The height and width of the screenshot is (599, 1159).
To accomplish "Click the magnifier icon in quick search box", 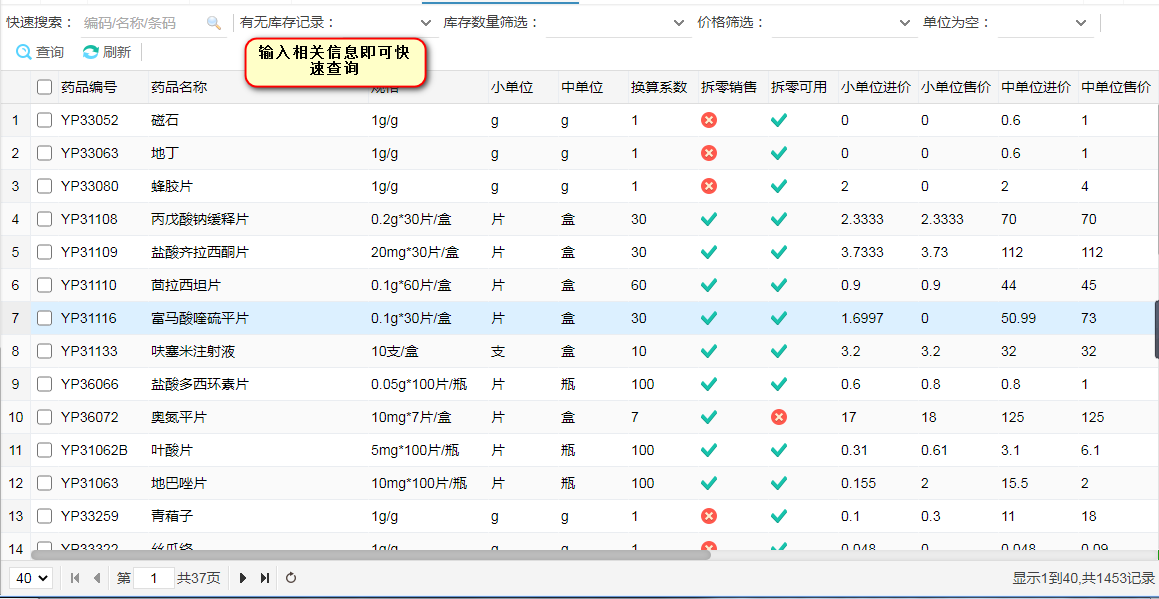I will (x=214, y=23).
